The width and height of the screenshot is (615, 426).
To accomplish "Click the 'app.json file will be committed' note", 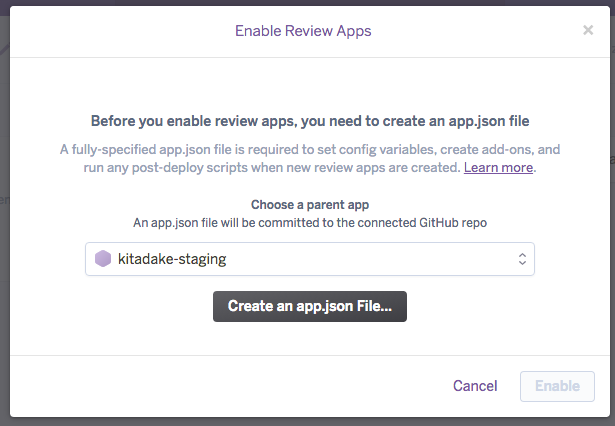I will coord(310,223).
